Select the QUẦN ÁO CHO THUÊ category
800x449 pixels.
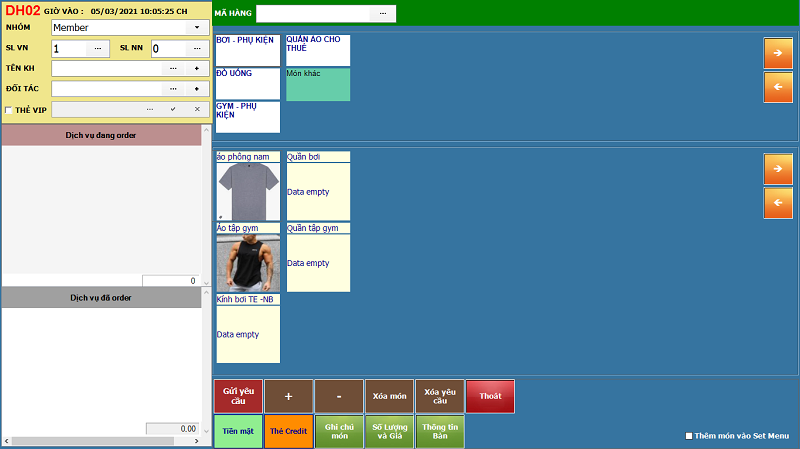(x=318, y=50)
